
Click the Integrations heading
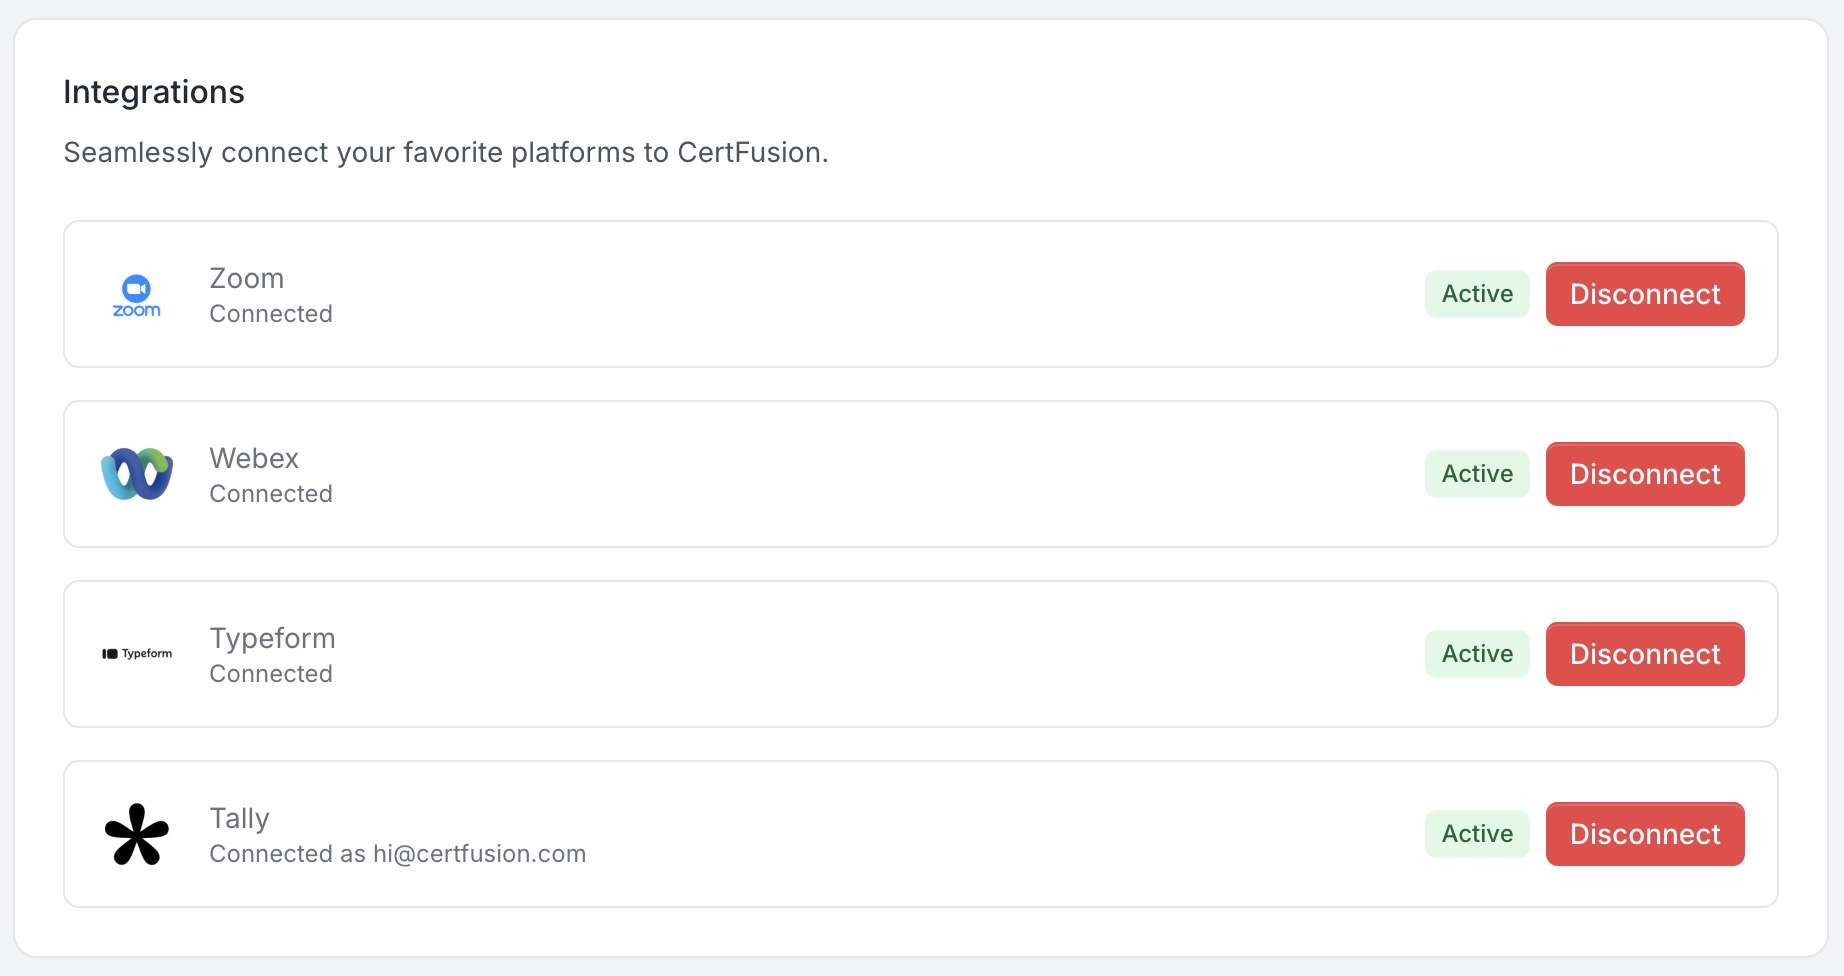154,92
